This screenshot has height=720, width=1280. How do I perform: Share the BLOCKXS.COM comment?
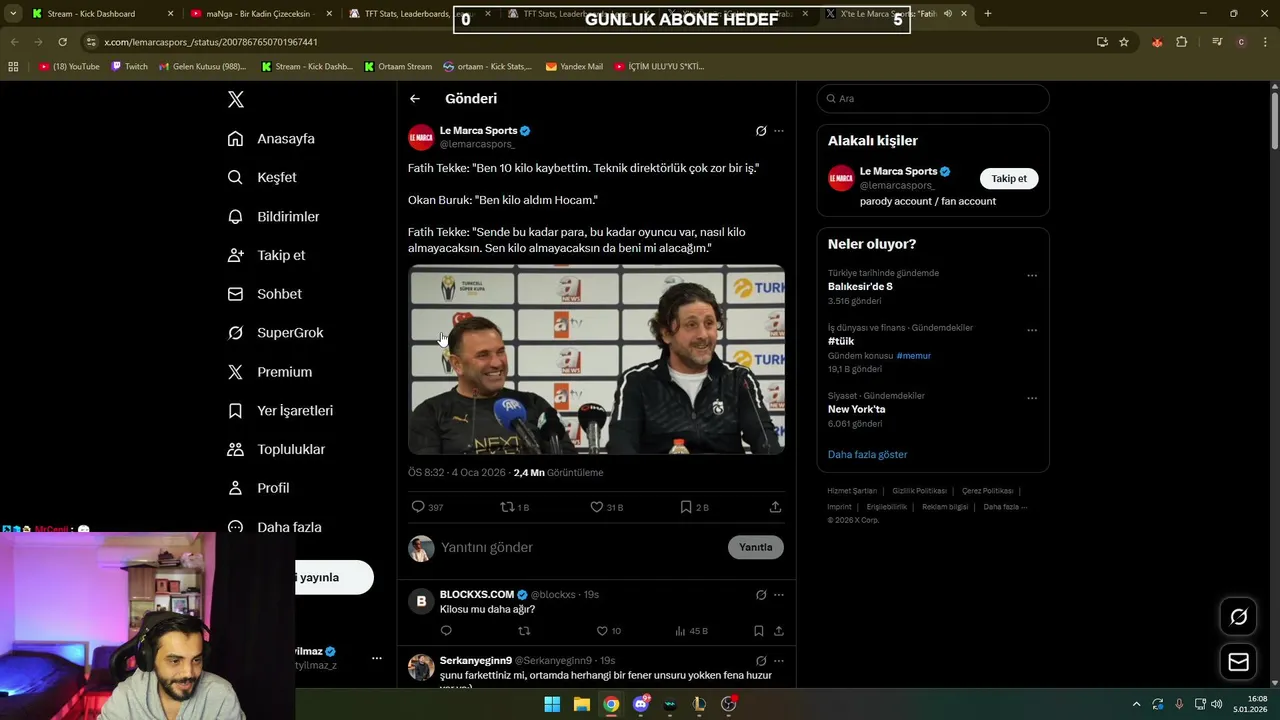tap(779, 631)
